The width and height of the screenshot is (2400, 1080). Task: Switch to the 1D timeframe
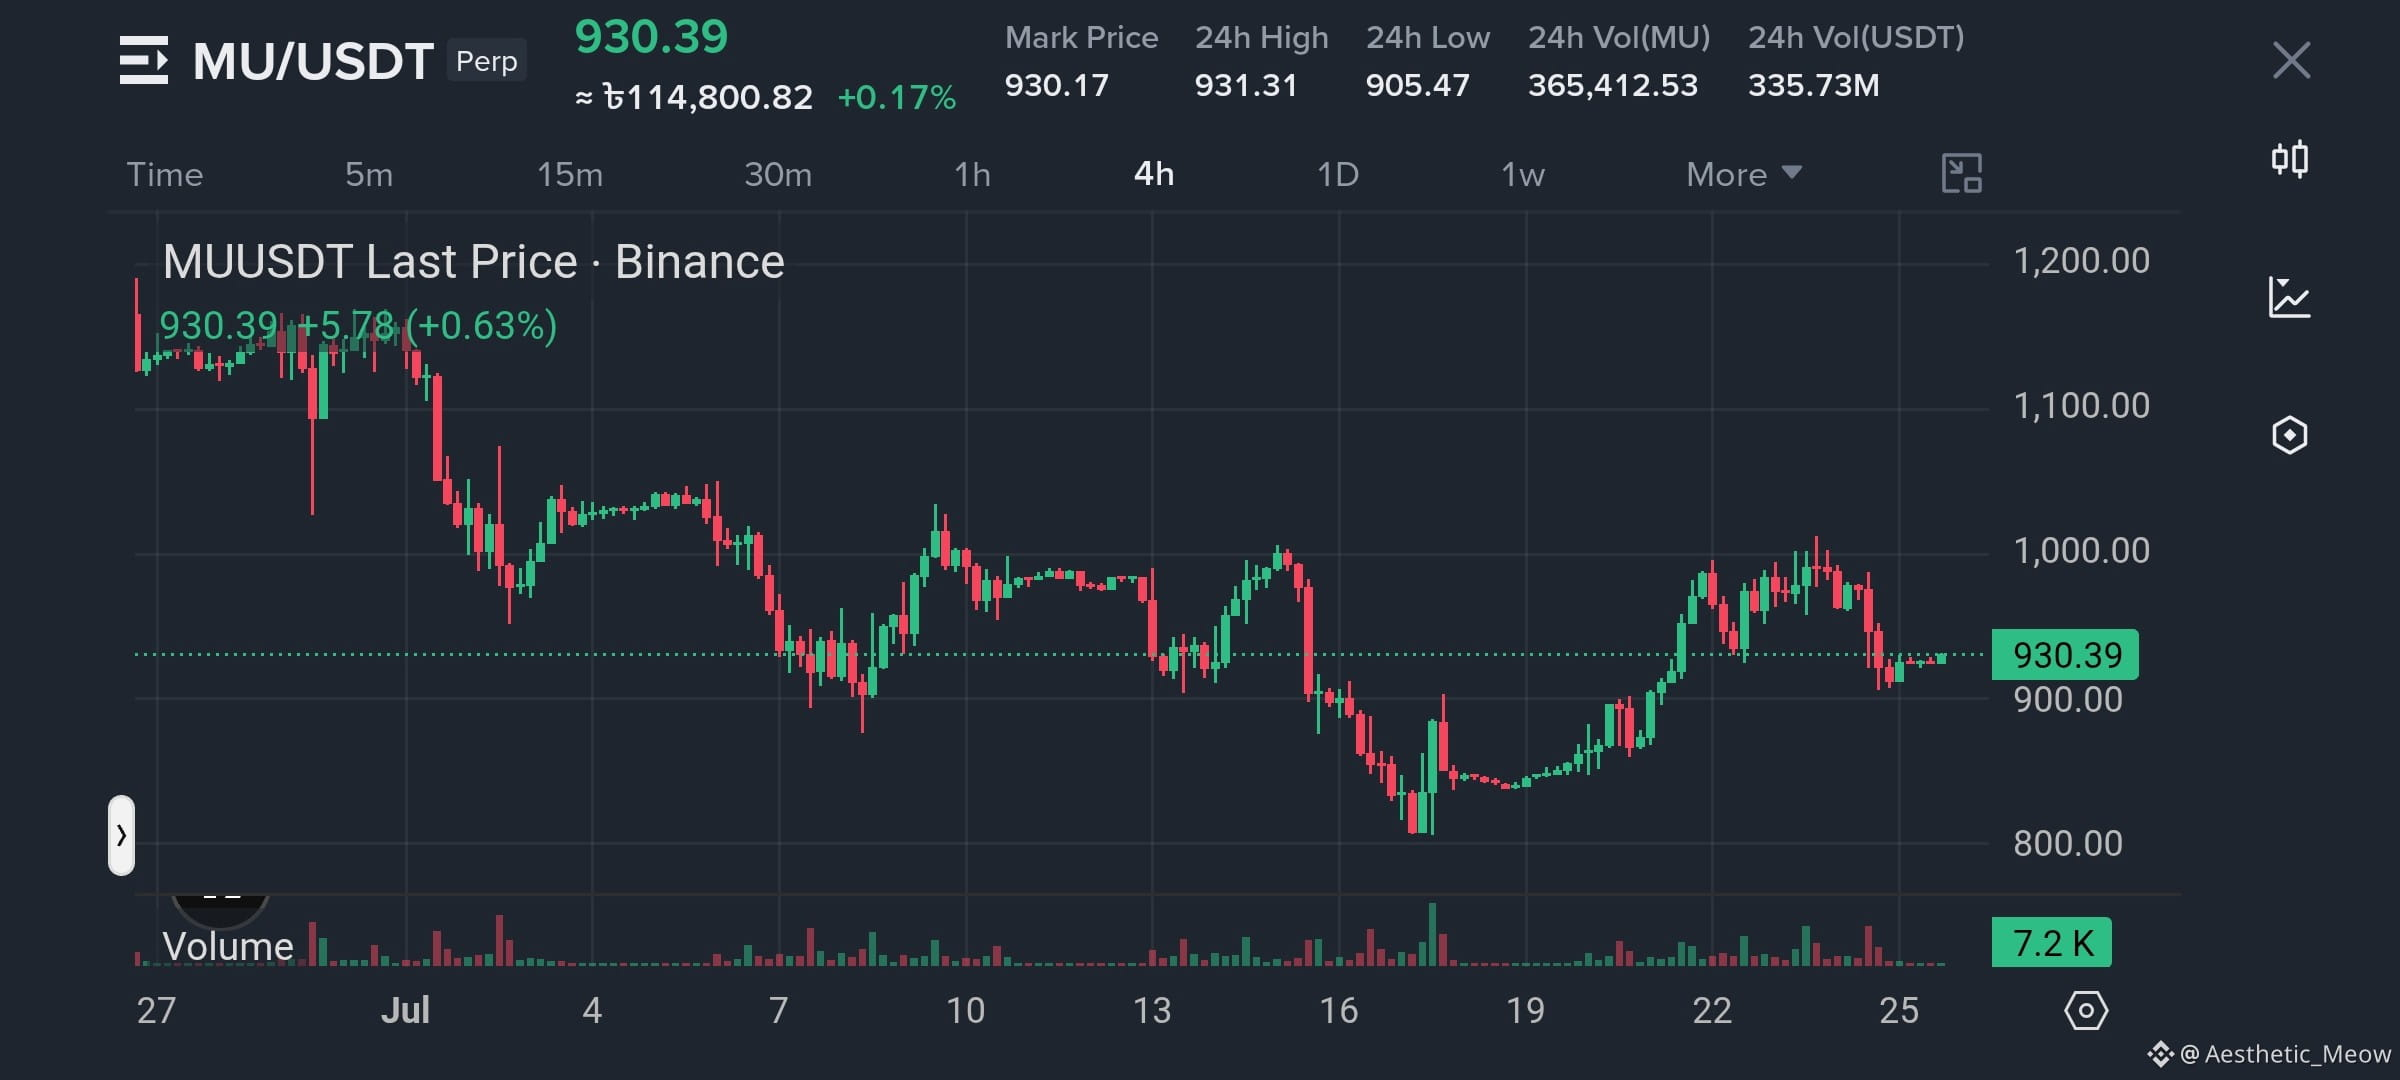[x=1337, y=174]
